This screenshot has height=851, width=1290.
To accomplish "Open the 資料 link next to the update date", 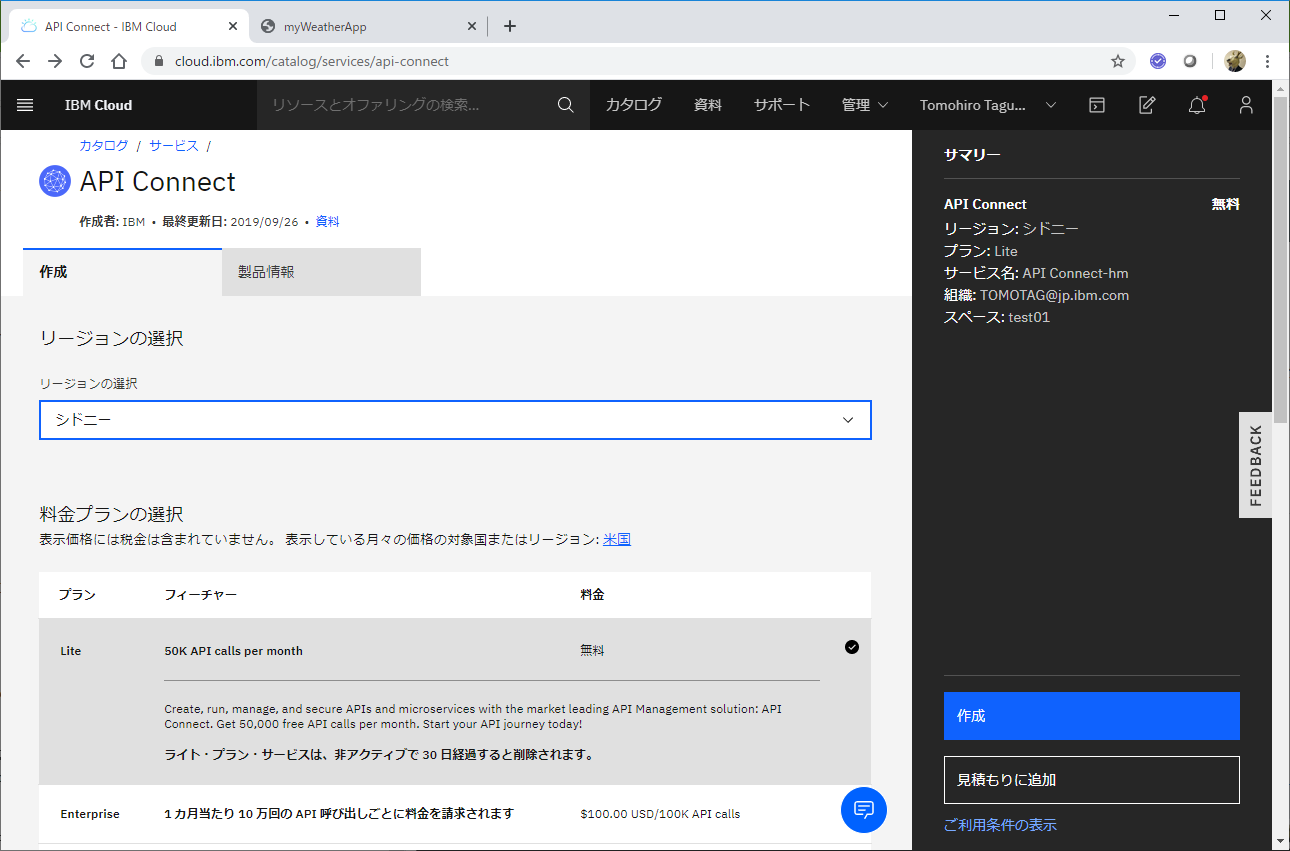I will [328, 222].
